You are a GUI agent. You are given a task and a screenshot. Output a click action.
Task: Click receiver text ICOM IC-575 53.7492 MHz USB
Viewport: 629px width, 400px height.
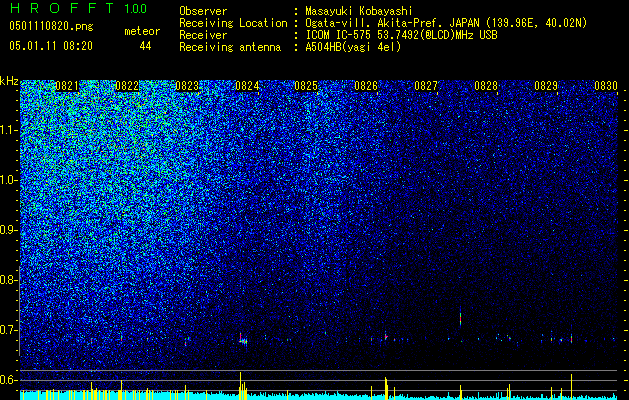coord(401,35)
